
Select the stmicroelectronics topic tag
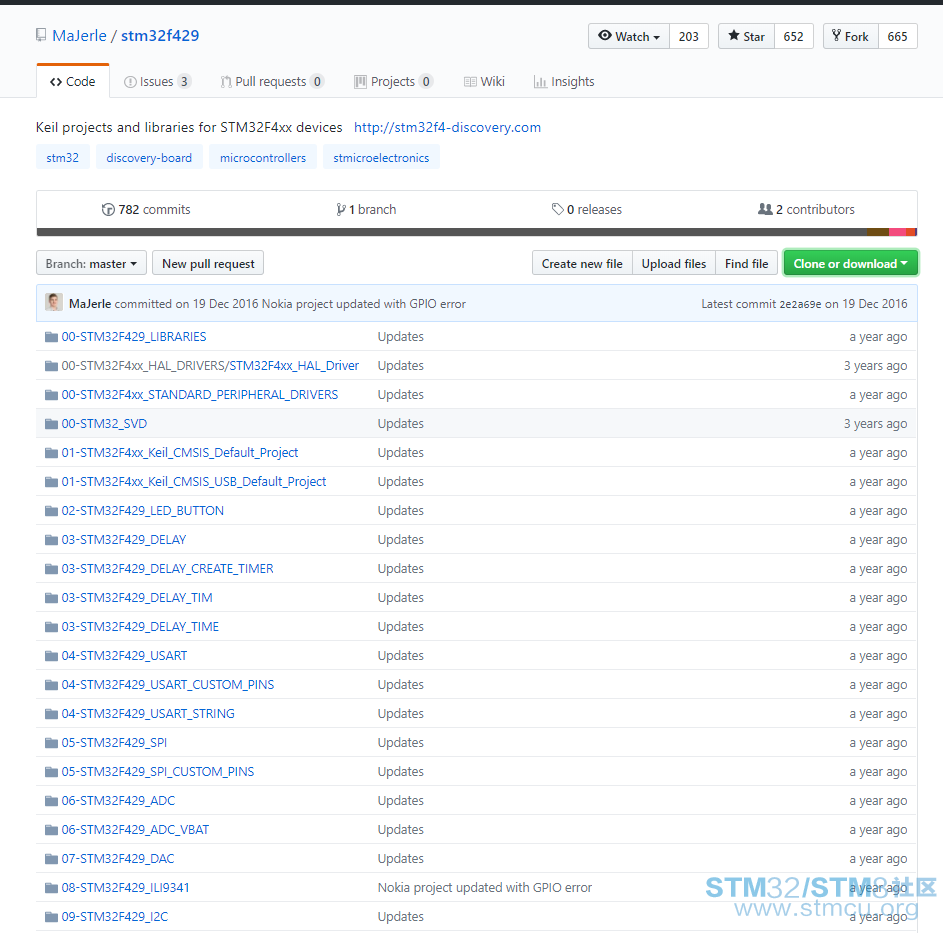click(381, 158)
